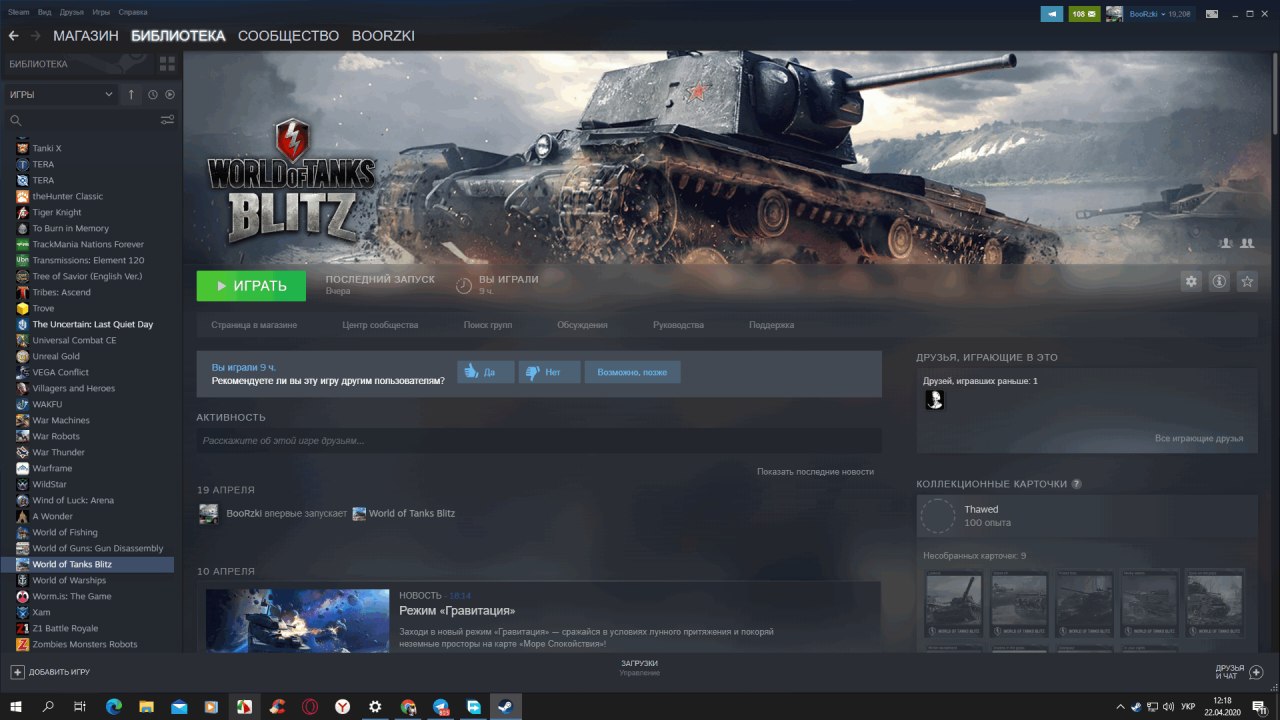Open the Режим «Гравитация» news thumbnail

click(x=297, y=620)
